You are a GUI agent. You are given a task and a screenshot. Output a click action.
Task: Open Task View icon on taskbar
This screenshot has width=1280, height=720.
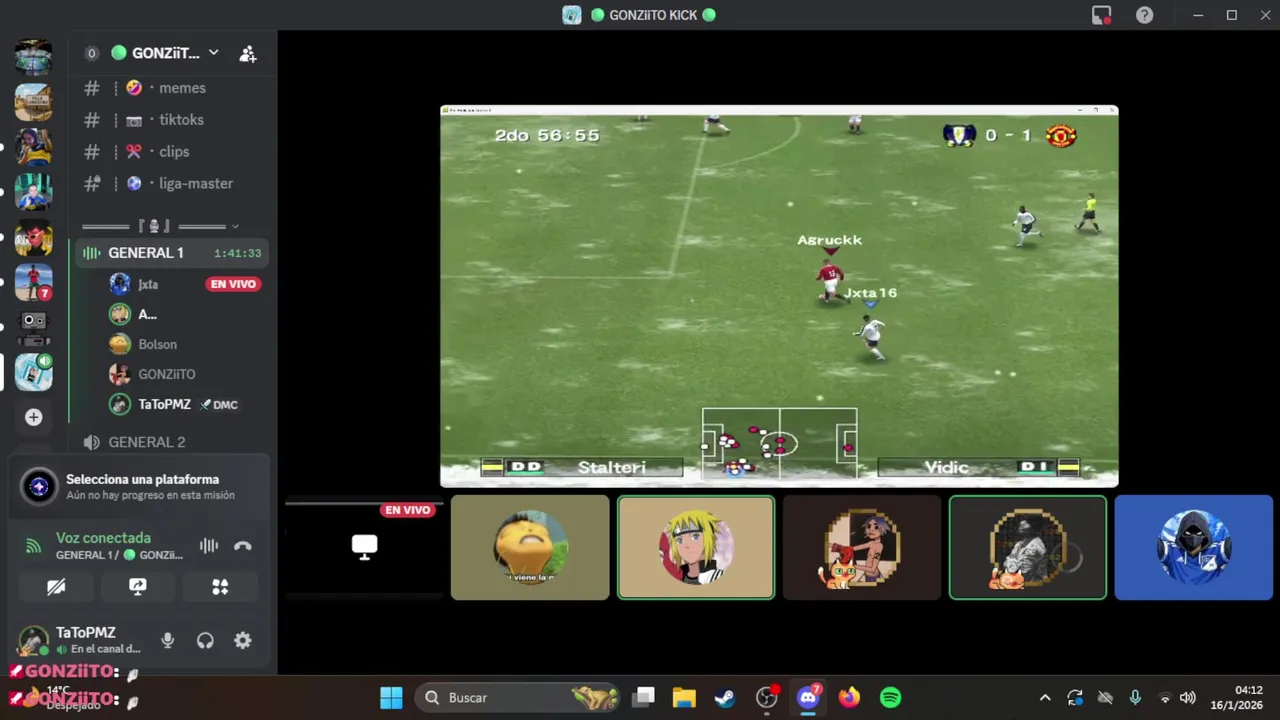643,698
